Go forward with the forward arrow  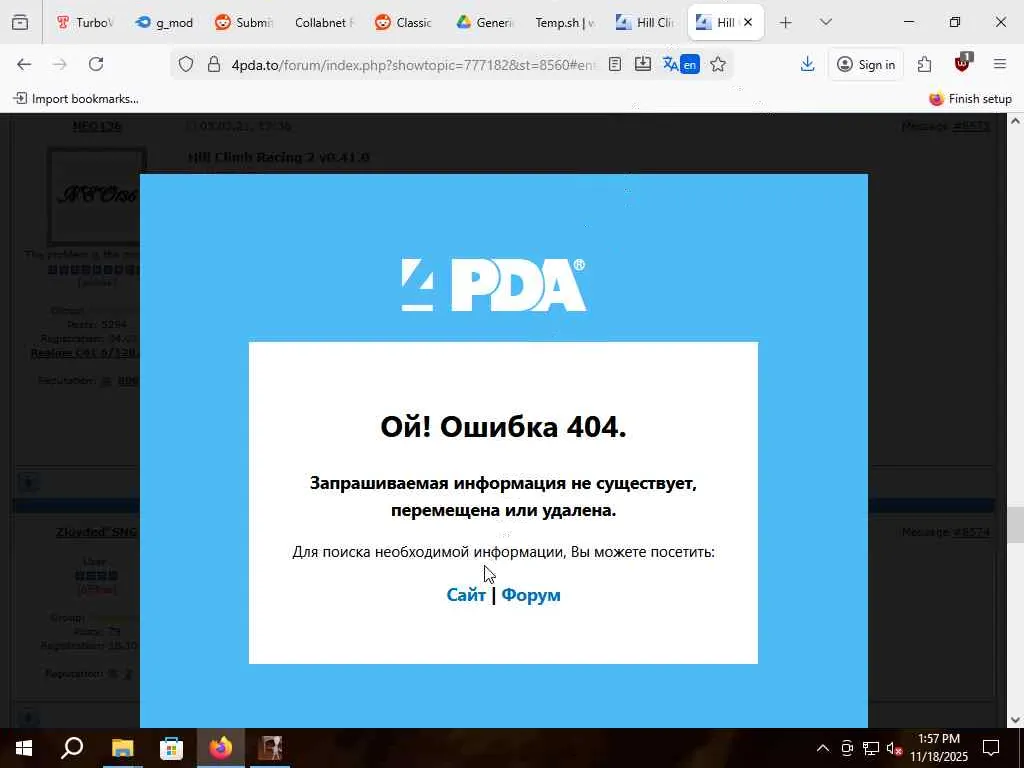tap(60, 64)
